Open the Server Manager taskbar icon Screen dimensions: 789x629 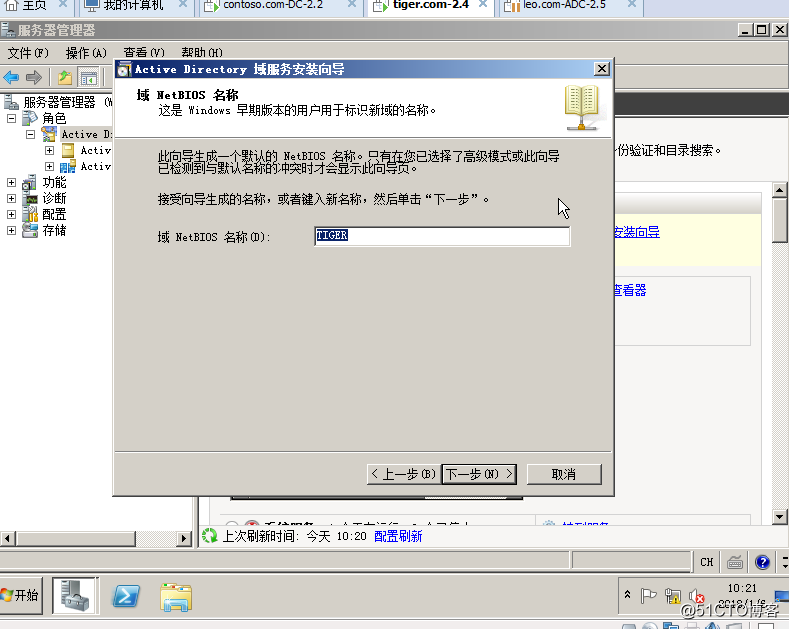tap(75, 596)
